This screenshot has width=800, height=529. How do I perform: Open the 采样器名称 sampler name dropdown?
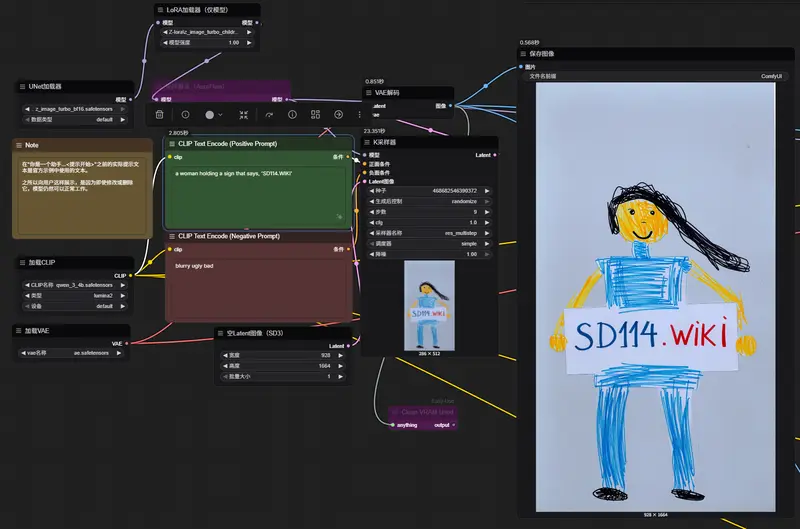coord(430,232)
